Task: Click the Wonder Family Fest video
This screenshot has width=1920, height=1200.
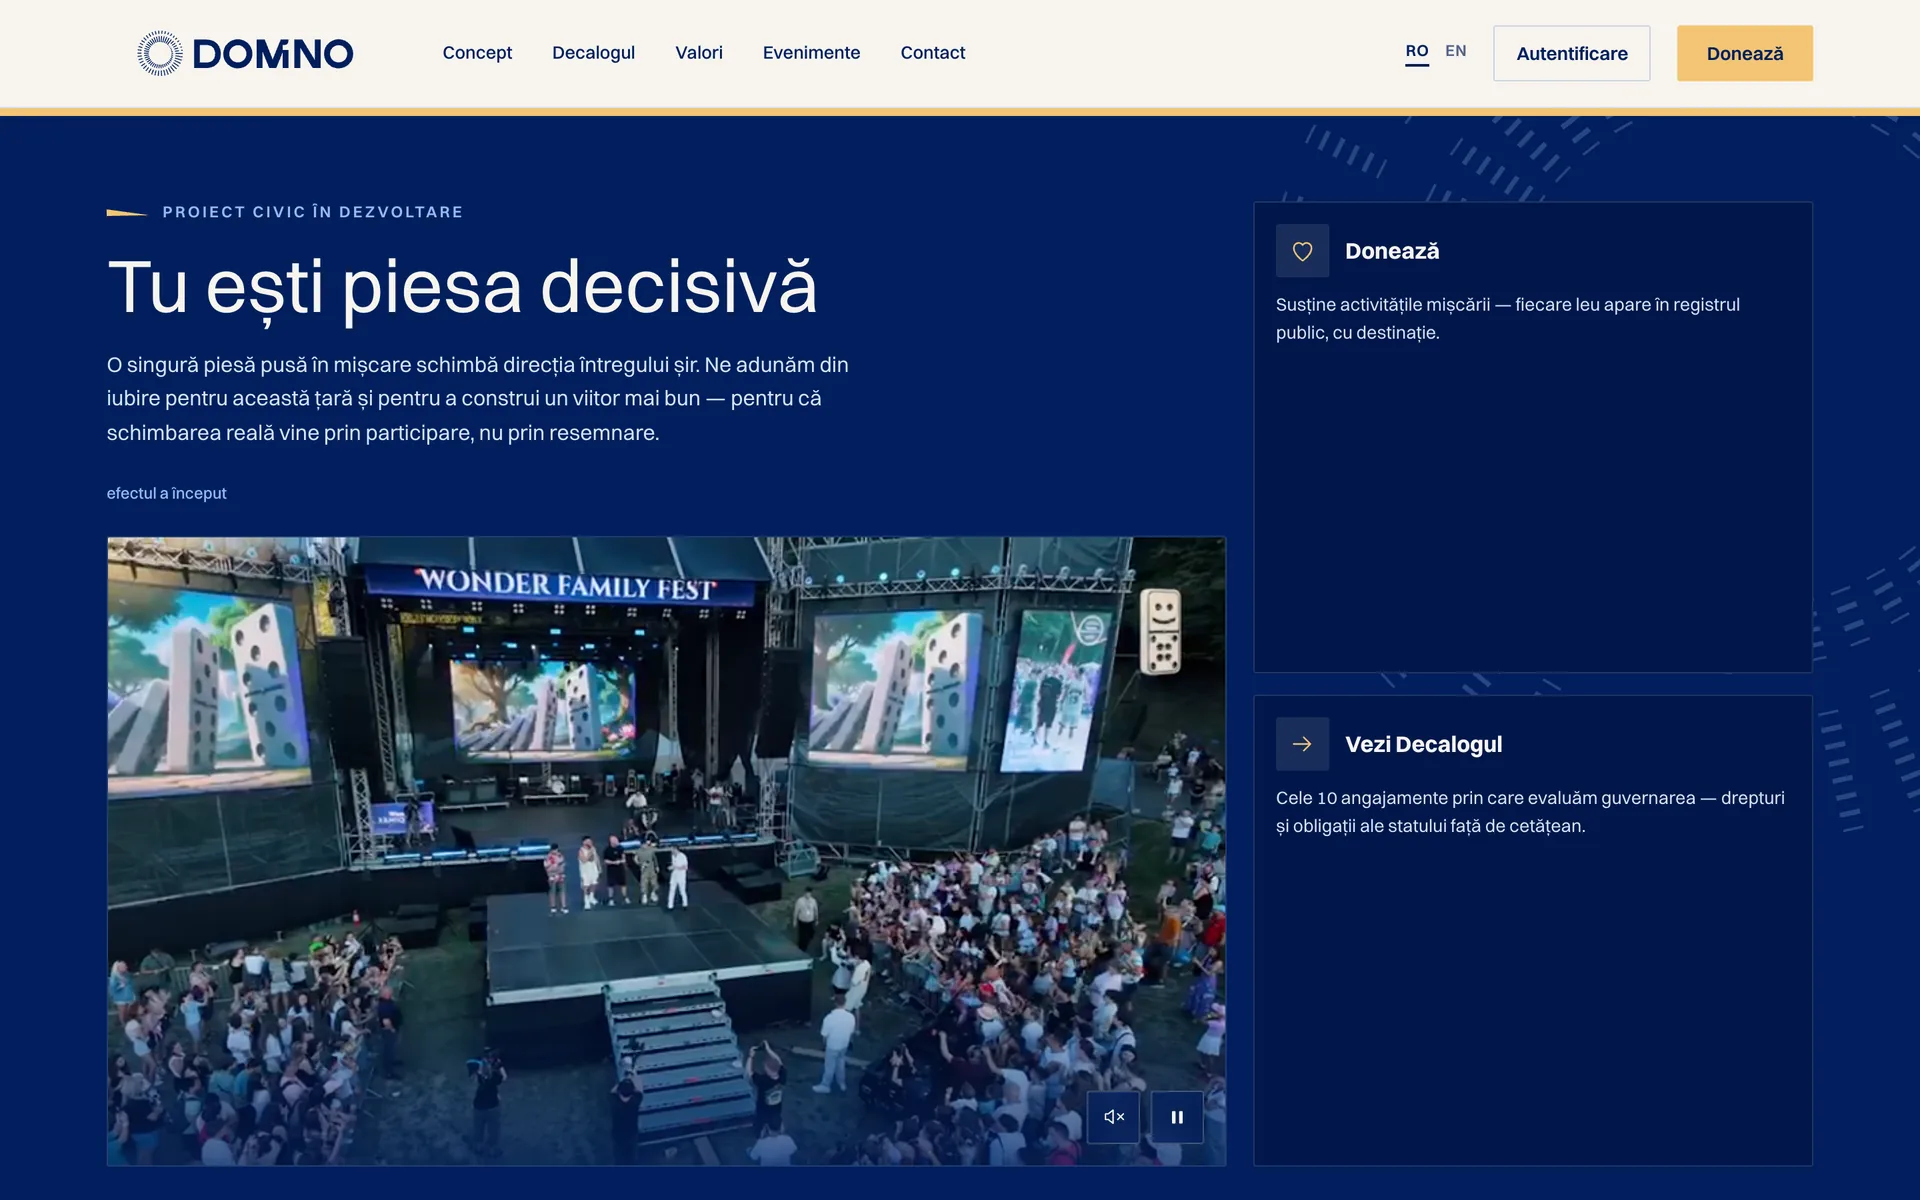Action: point(666,851)
